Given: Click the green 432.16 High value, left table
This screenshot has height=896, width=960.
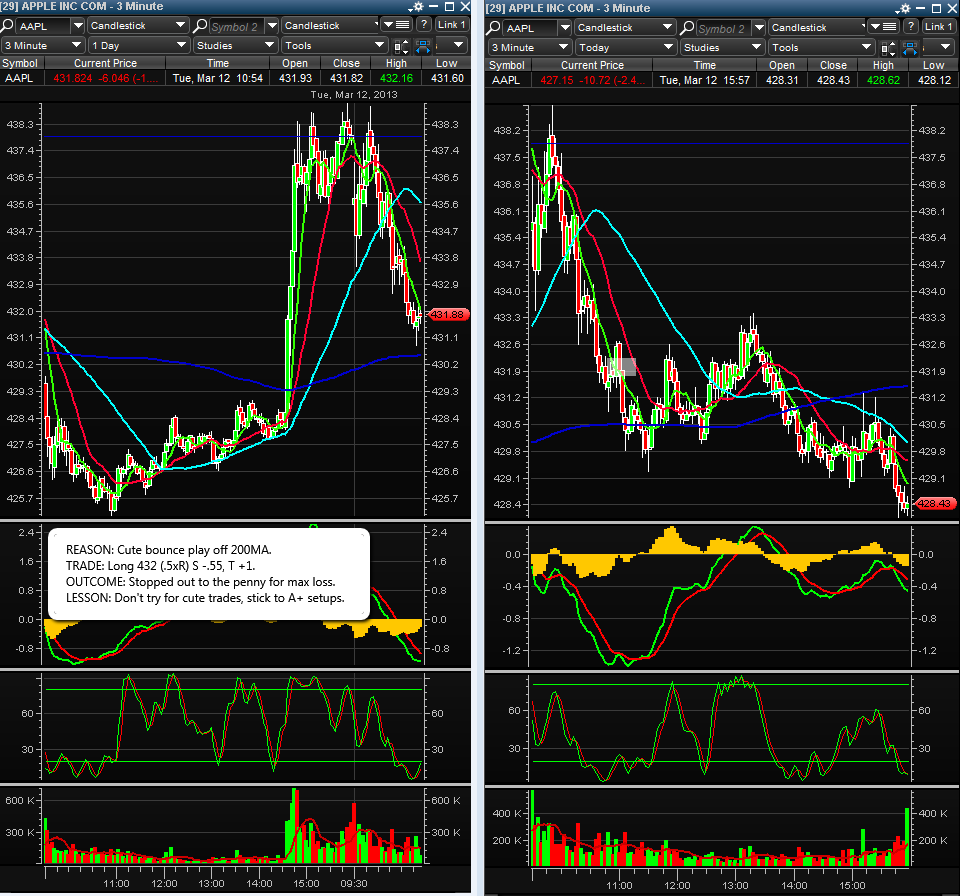Looking at the screenshot, I should [396, 78].
